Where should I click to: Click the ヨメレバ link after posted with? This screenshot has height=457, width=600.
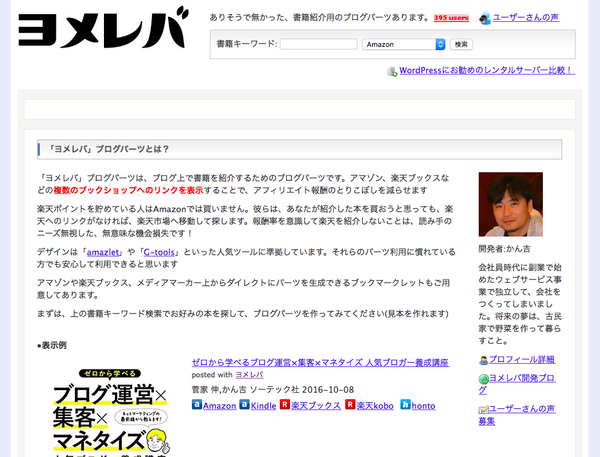pyautogui.click(x=249, y=375)
